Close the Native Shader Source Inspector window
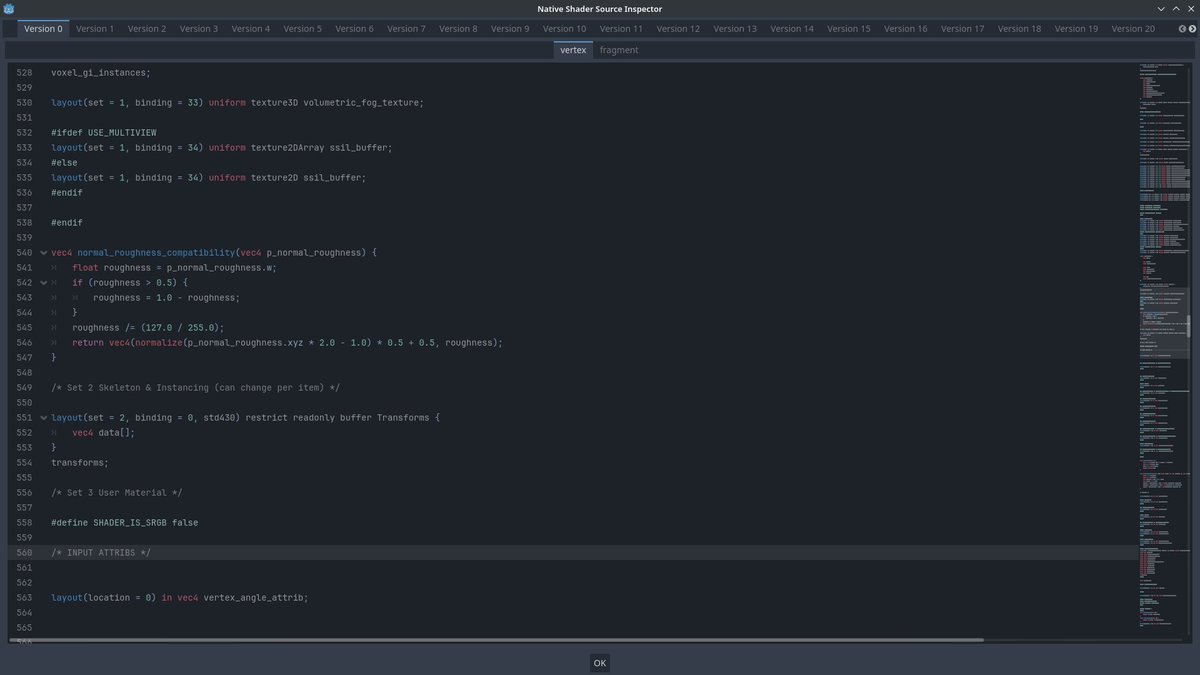 point(1190,9)
